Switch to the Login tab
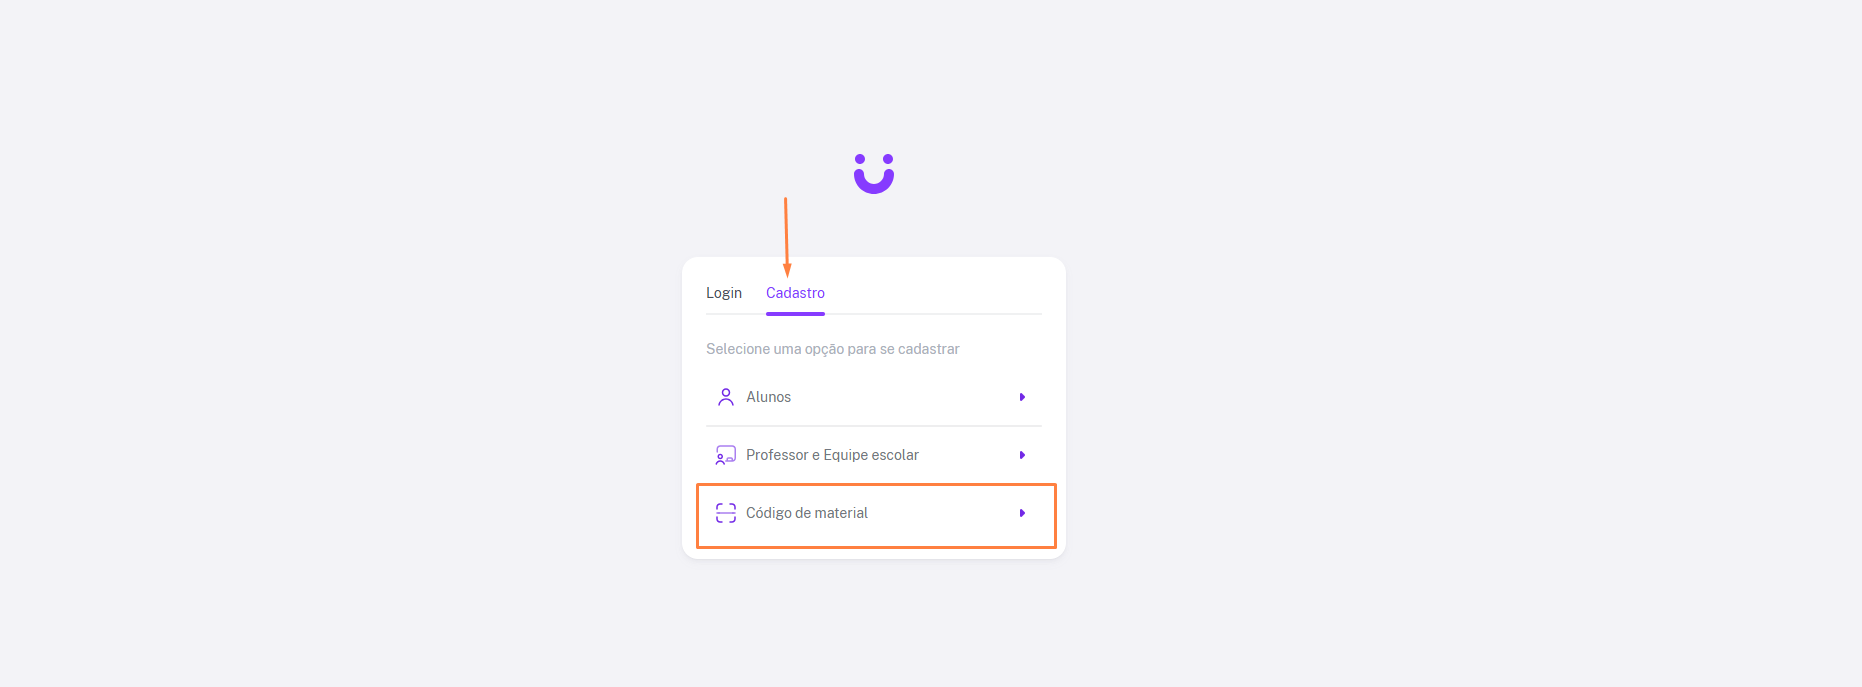1862x687 pixels. coord(724,293)
